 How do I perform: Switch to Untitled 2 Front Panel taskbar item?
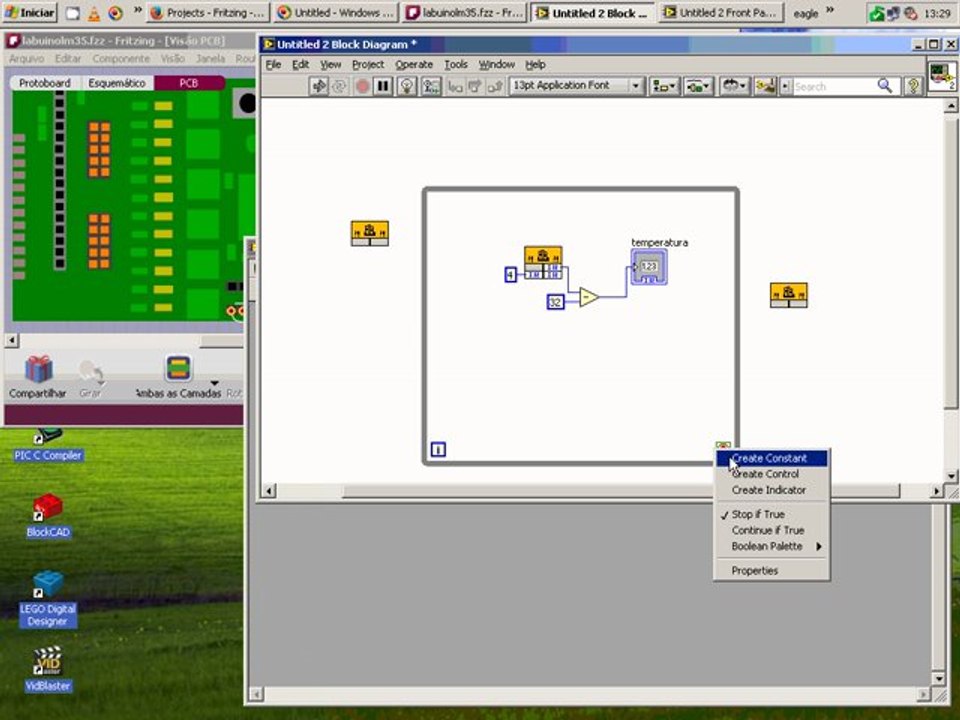[722, 13]
